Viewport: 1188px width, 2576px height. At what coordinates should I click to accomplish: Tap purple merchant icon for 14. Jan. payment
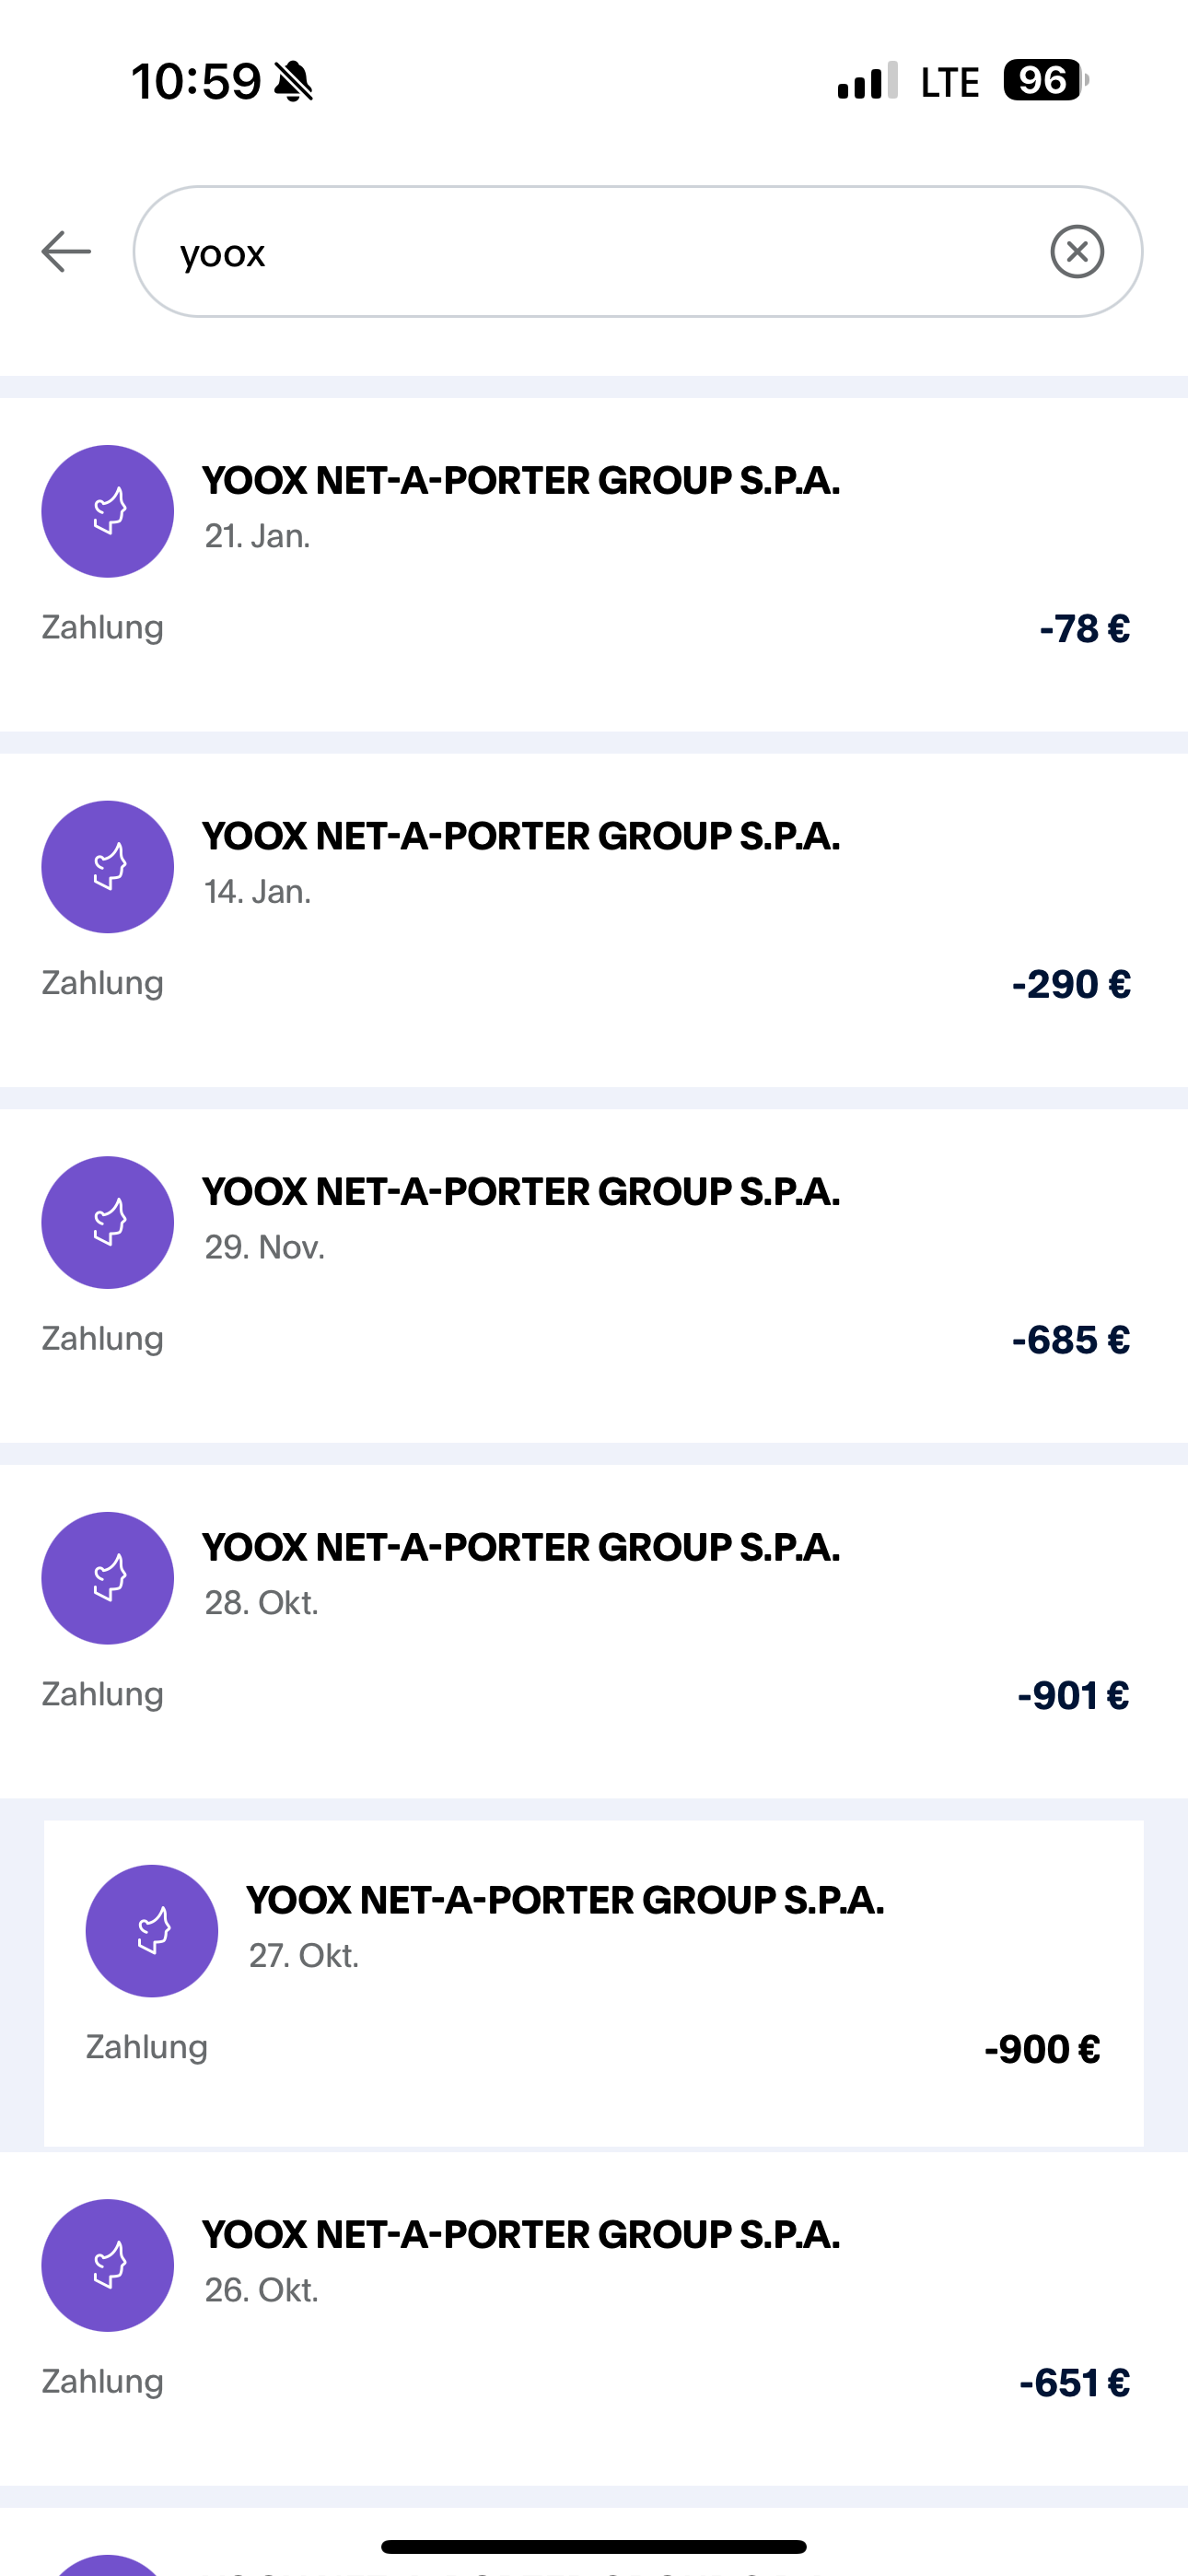click(108, 867)
